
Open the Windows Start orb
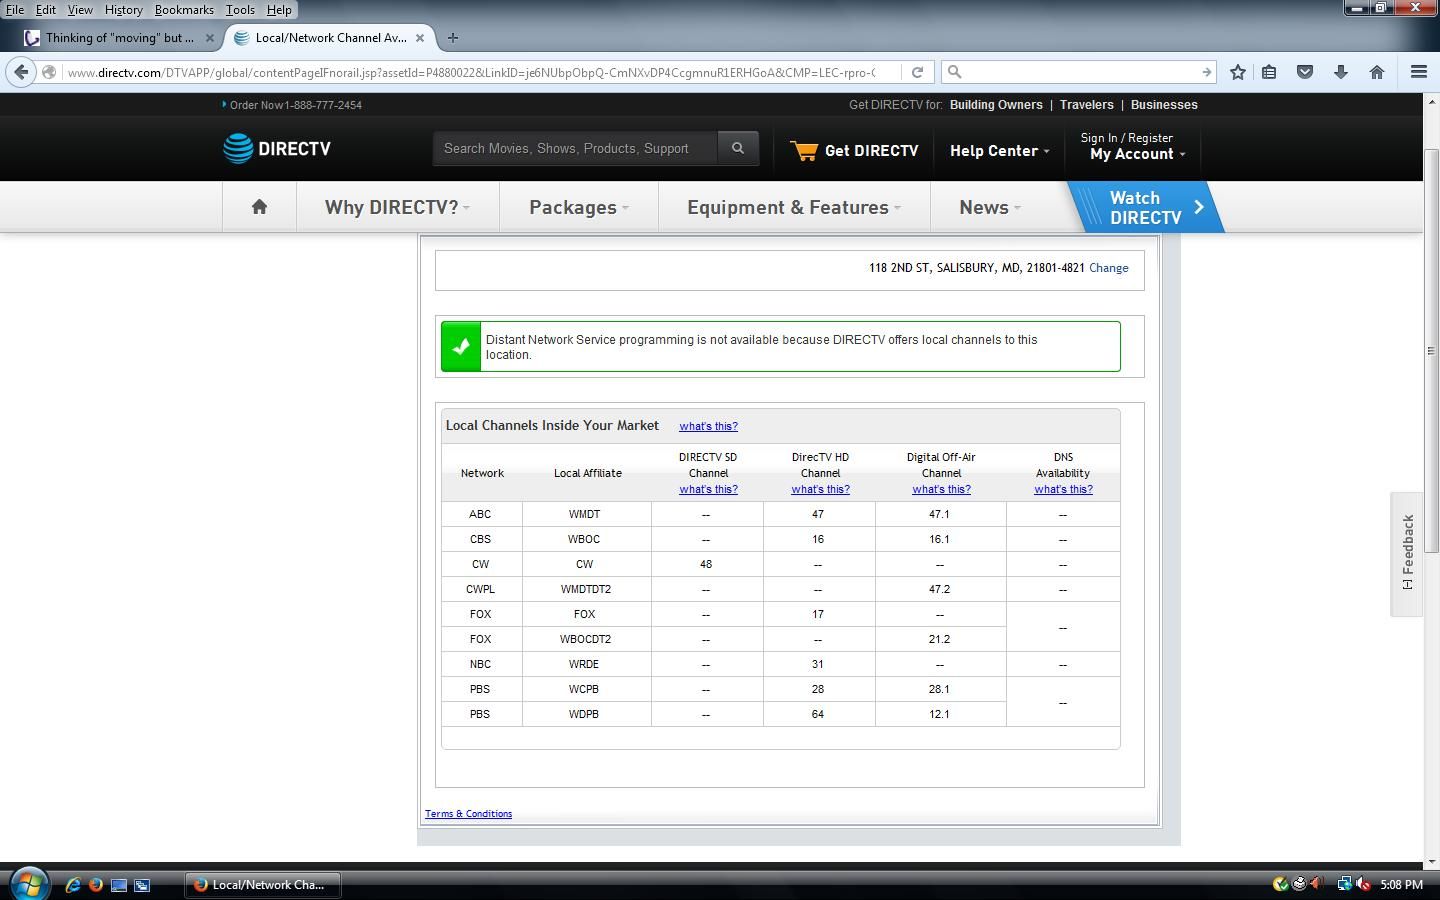(x=29, y=884)
